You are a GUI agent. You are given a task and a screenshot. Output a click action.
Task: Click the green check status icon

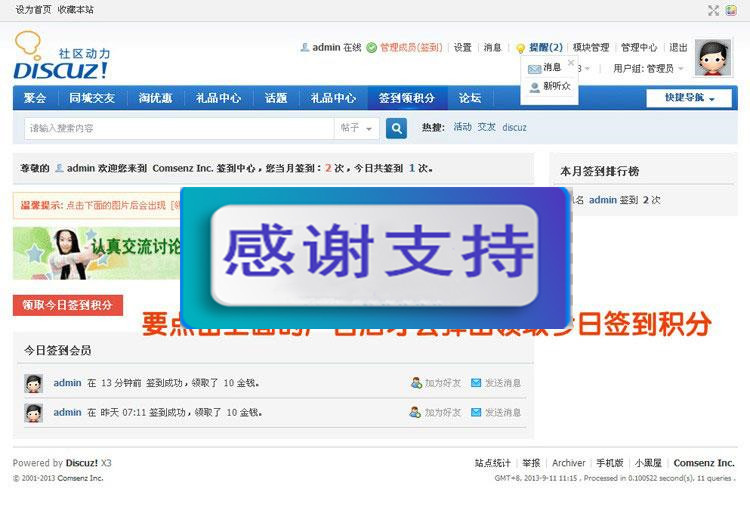pyautogui.click(x=372, y=48)
